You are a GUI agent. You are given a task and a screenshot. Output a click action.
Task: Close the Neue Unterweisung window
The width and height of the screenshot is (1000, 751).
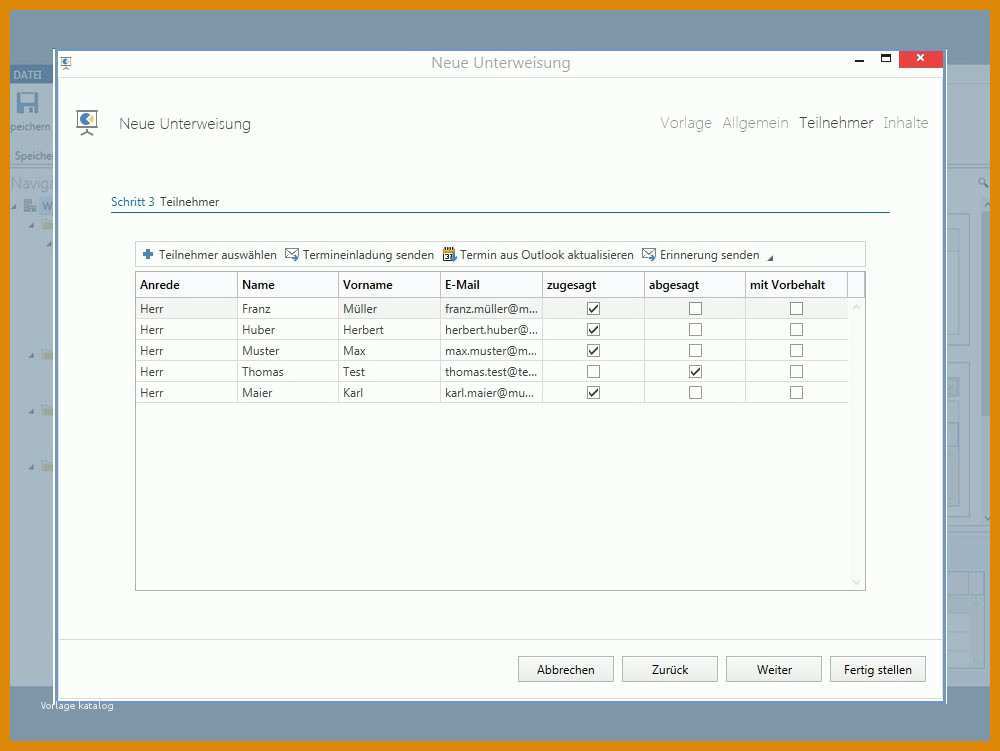920,59
